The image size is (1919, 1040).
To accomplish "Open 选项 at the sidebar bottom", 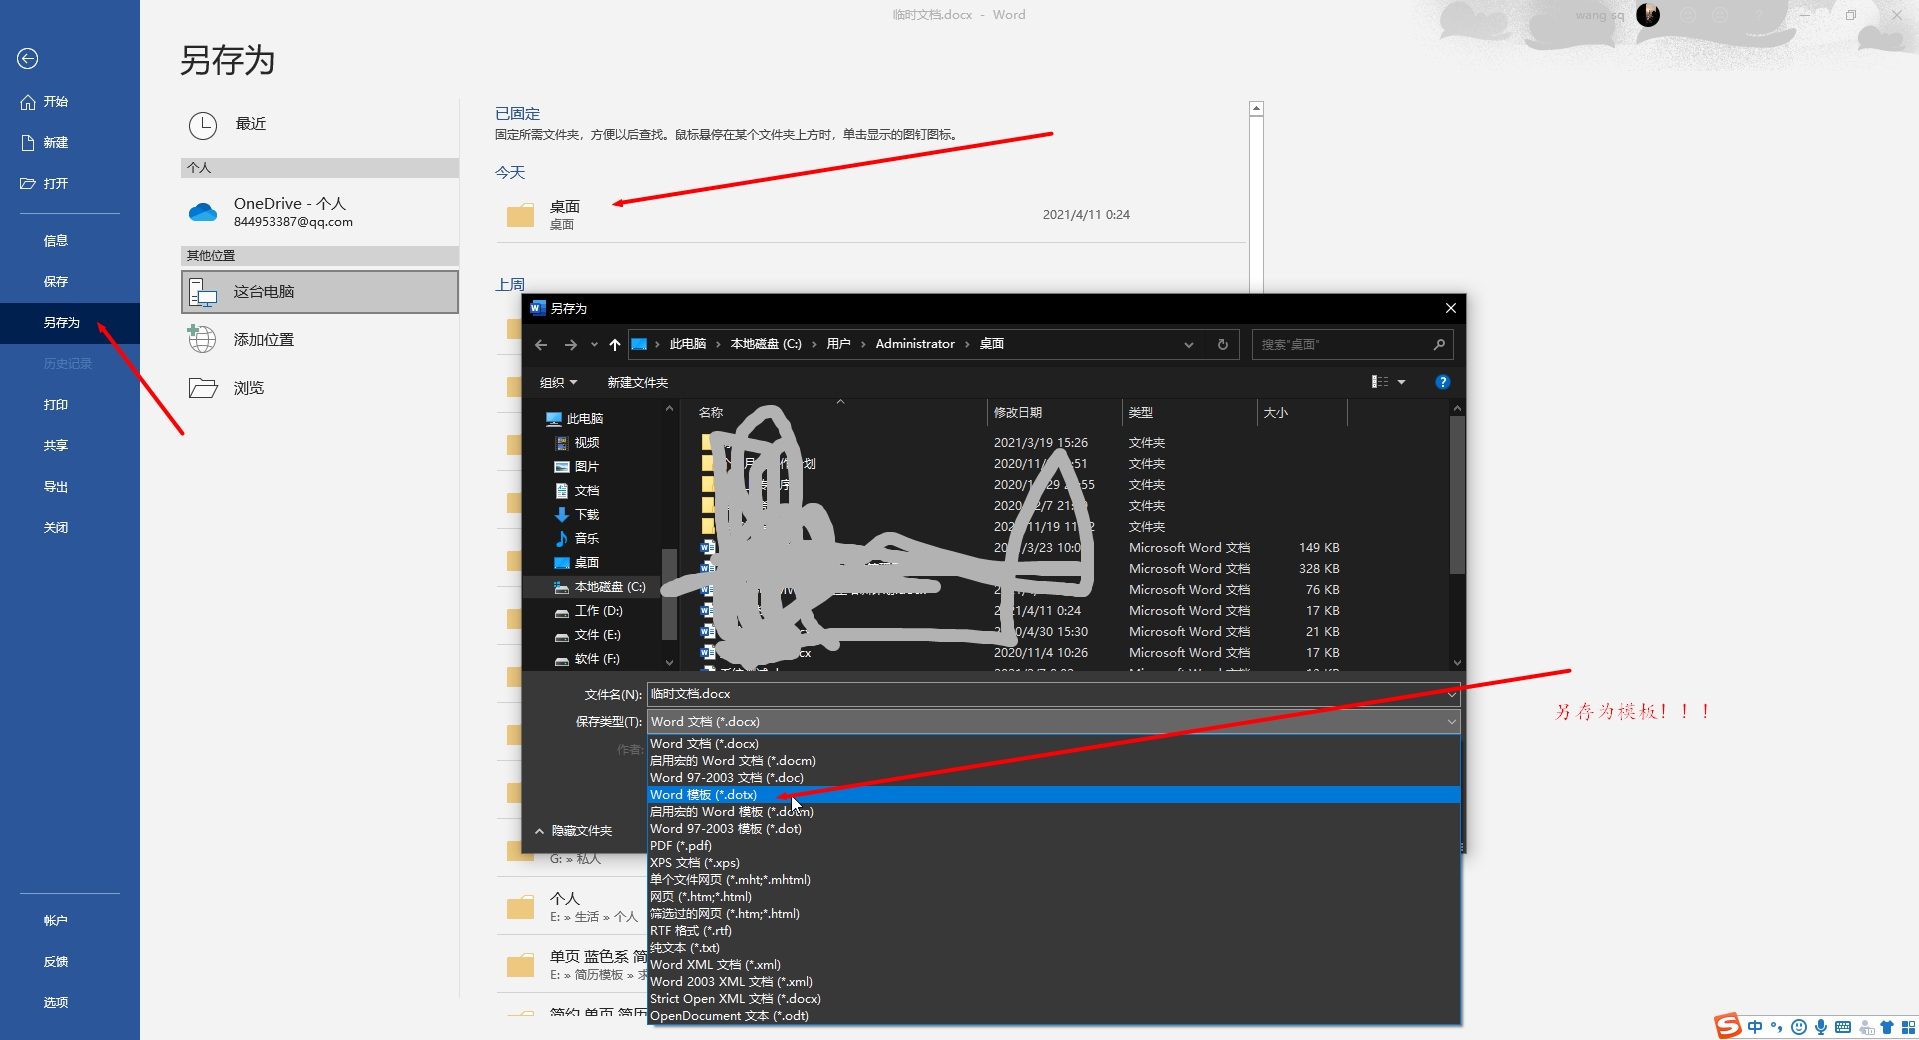I will pyautogui.click(x=56, y=1003).
